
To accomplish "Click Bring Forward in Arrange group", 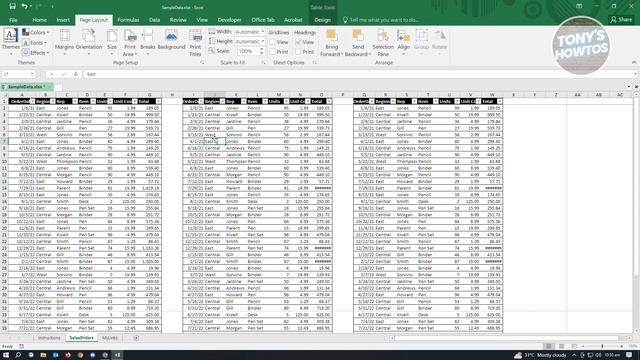I will (x=331, y=42).
